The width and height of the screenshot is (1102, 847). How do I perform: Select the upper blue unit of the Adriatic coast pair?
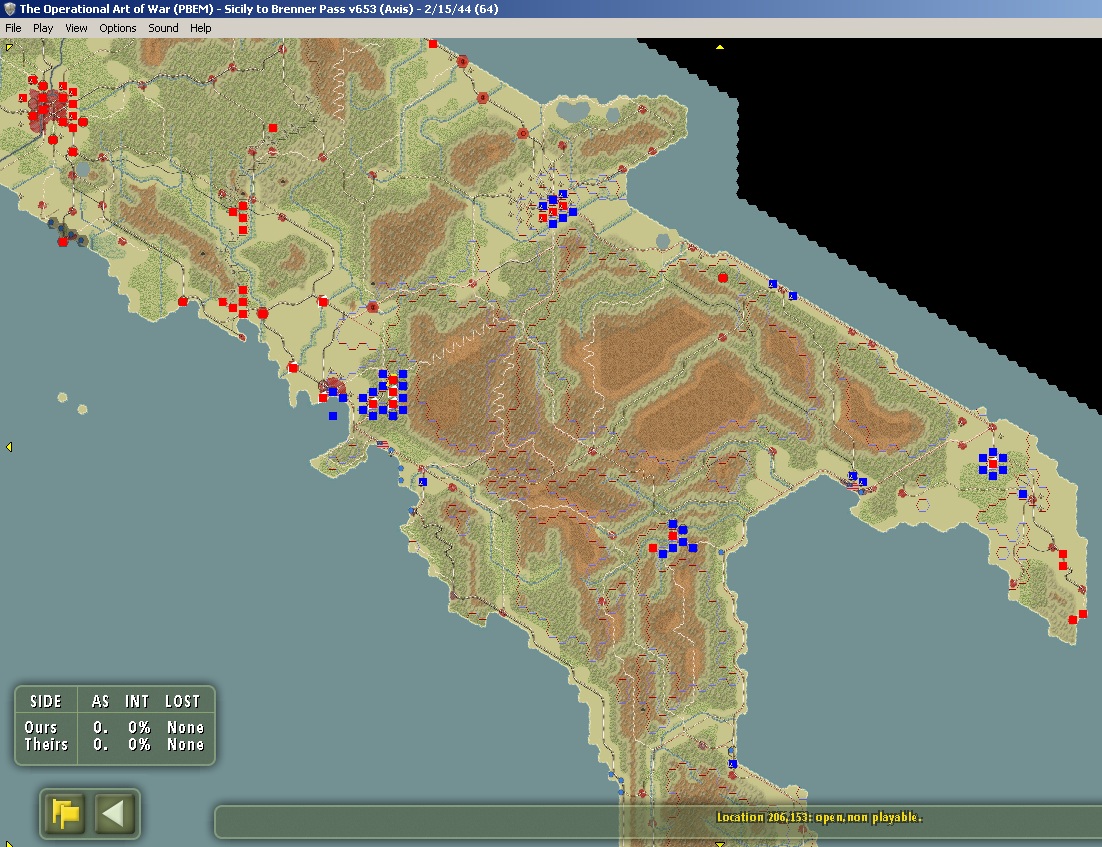pos(773,284)
